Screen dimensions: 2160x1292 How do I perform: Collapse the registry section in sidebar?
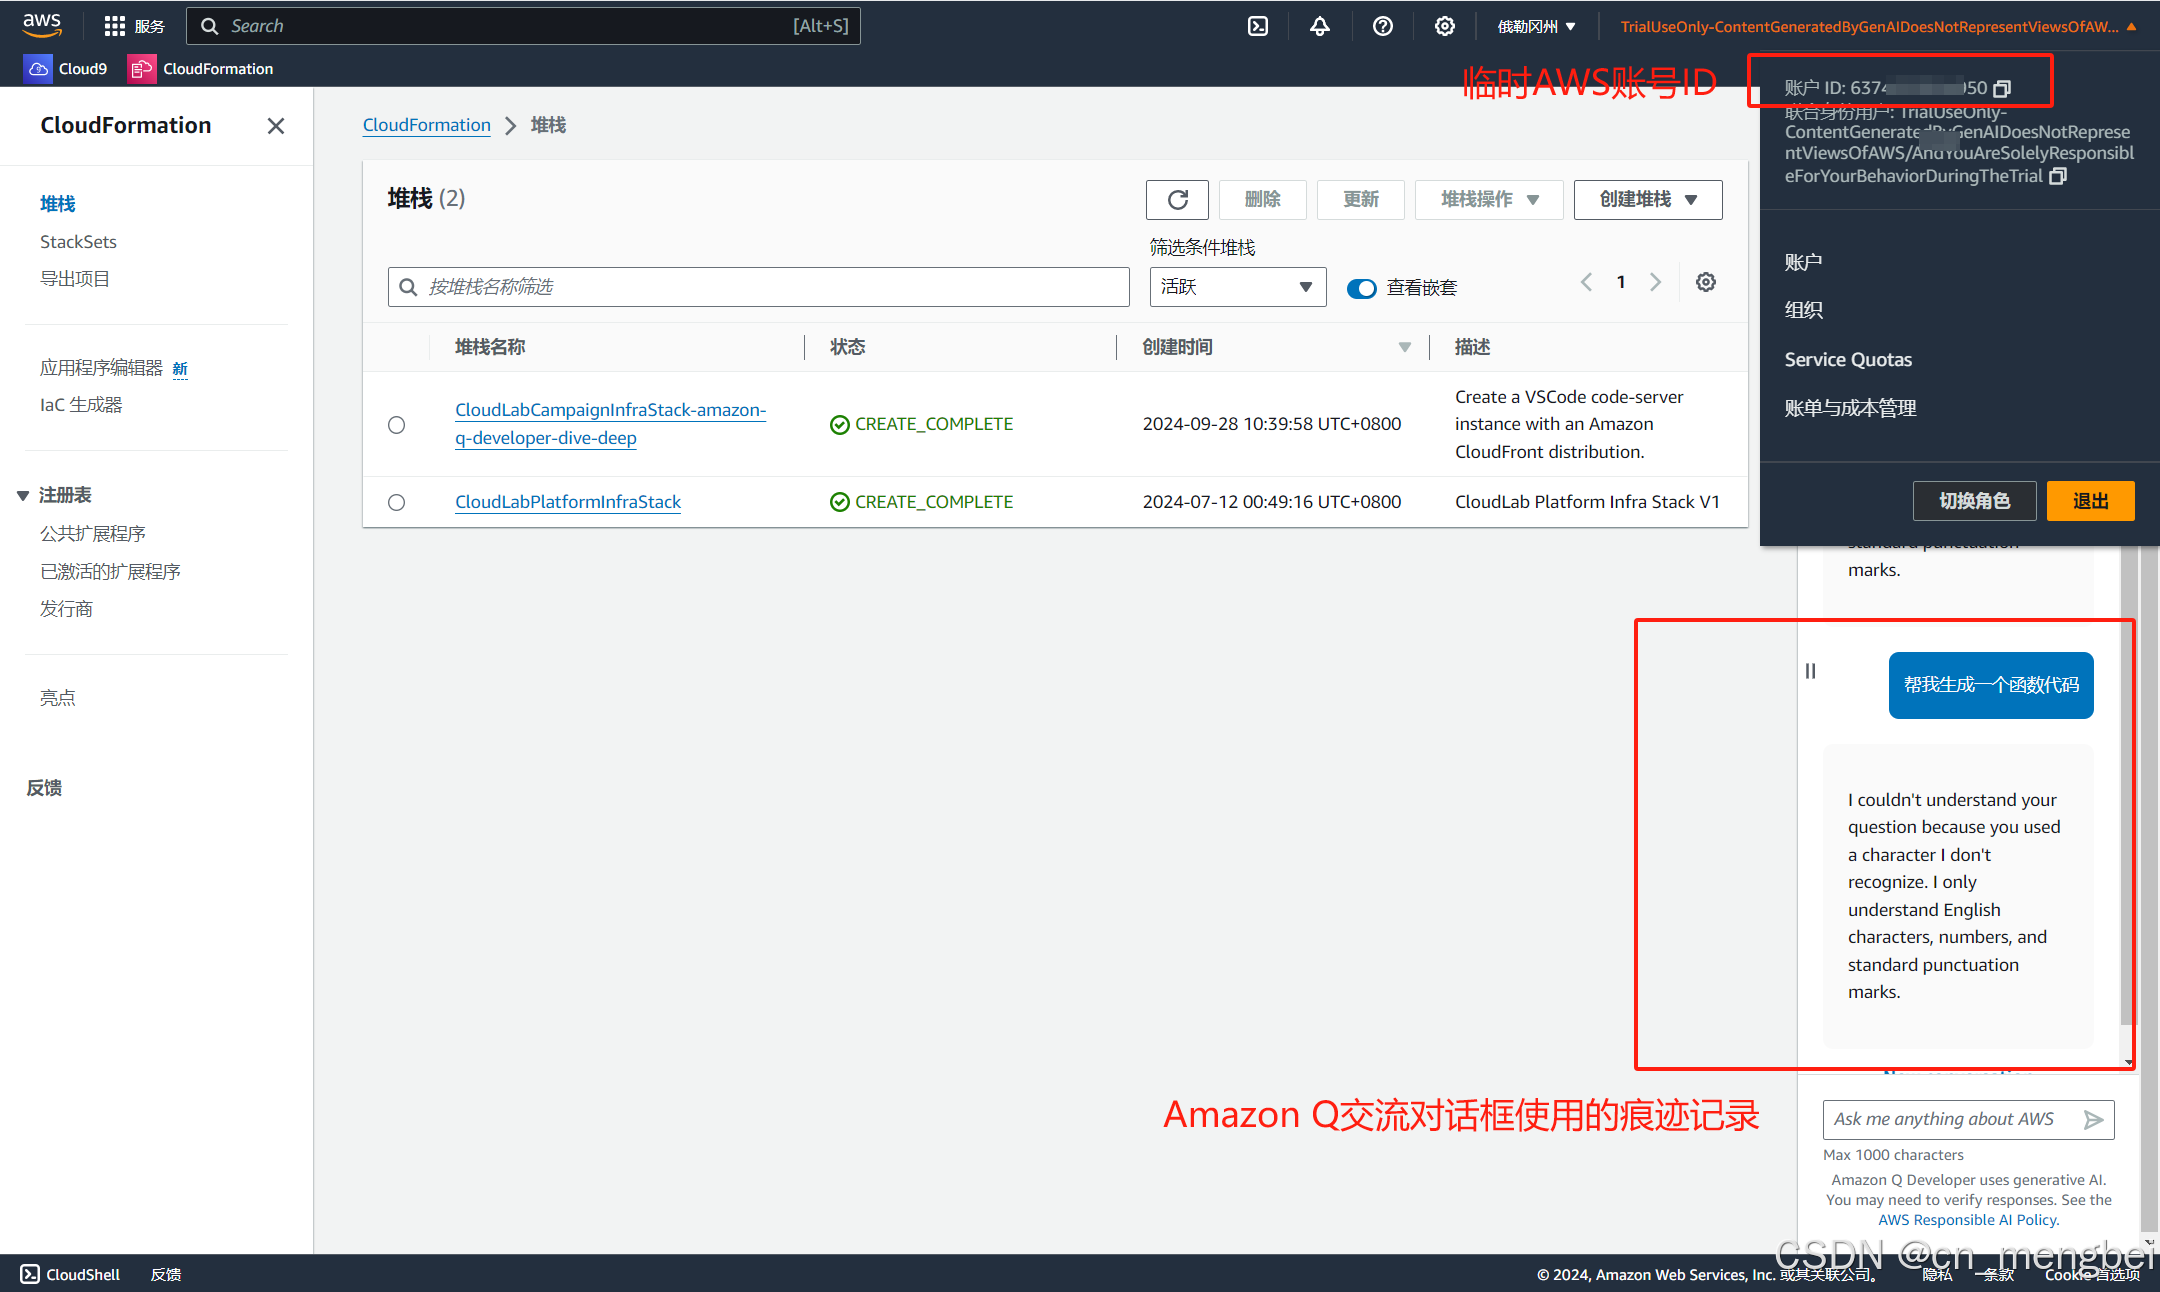point(22,495)
